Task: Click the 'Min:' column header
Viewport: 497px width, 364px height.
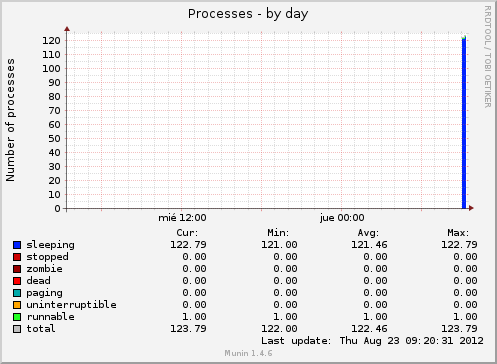Action: (x=278, y=233)
